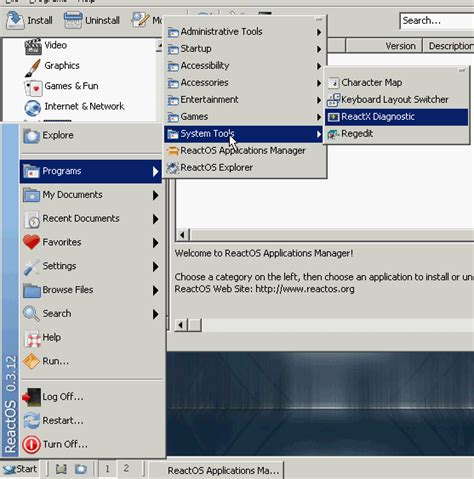Click the Uninstall toolbar icon
Image resolution: width=474 pixels, height=479 pixels.
click(x=73, y=20)
